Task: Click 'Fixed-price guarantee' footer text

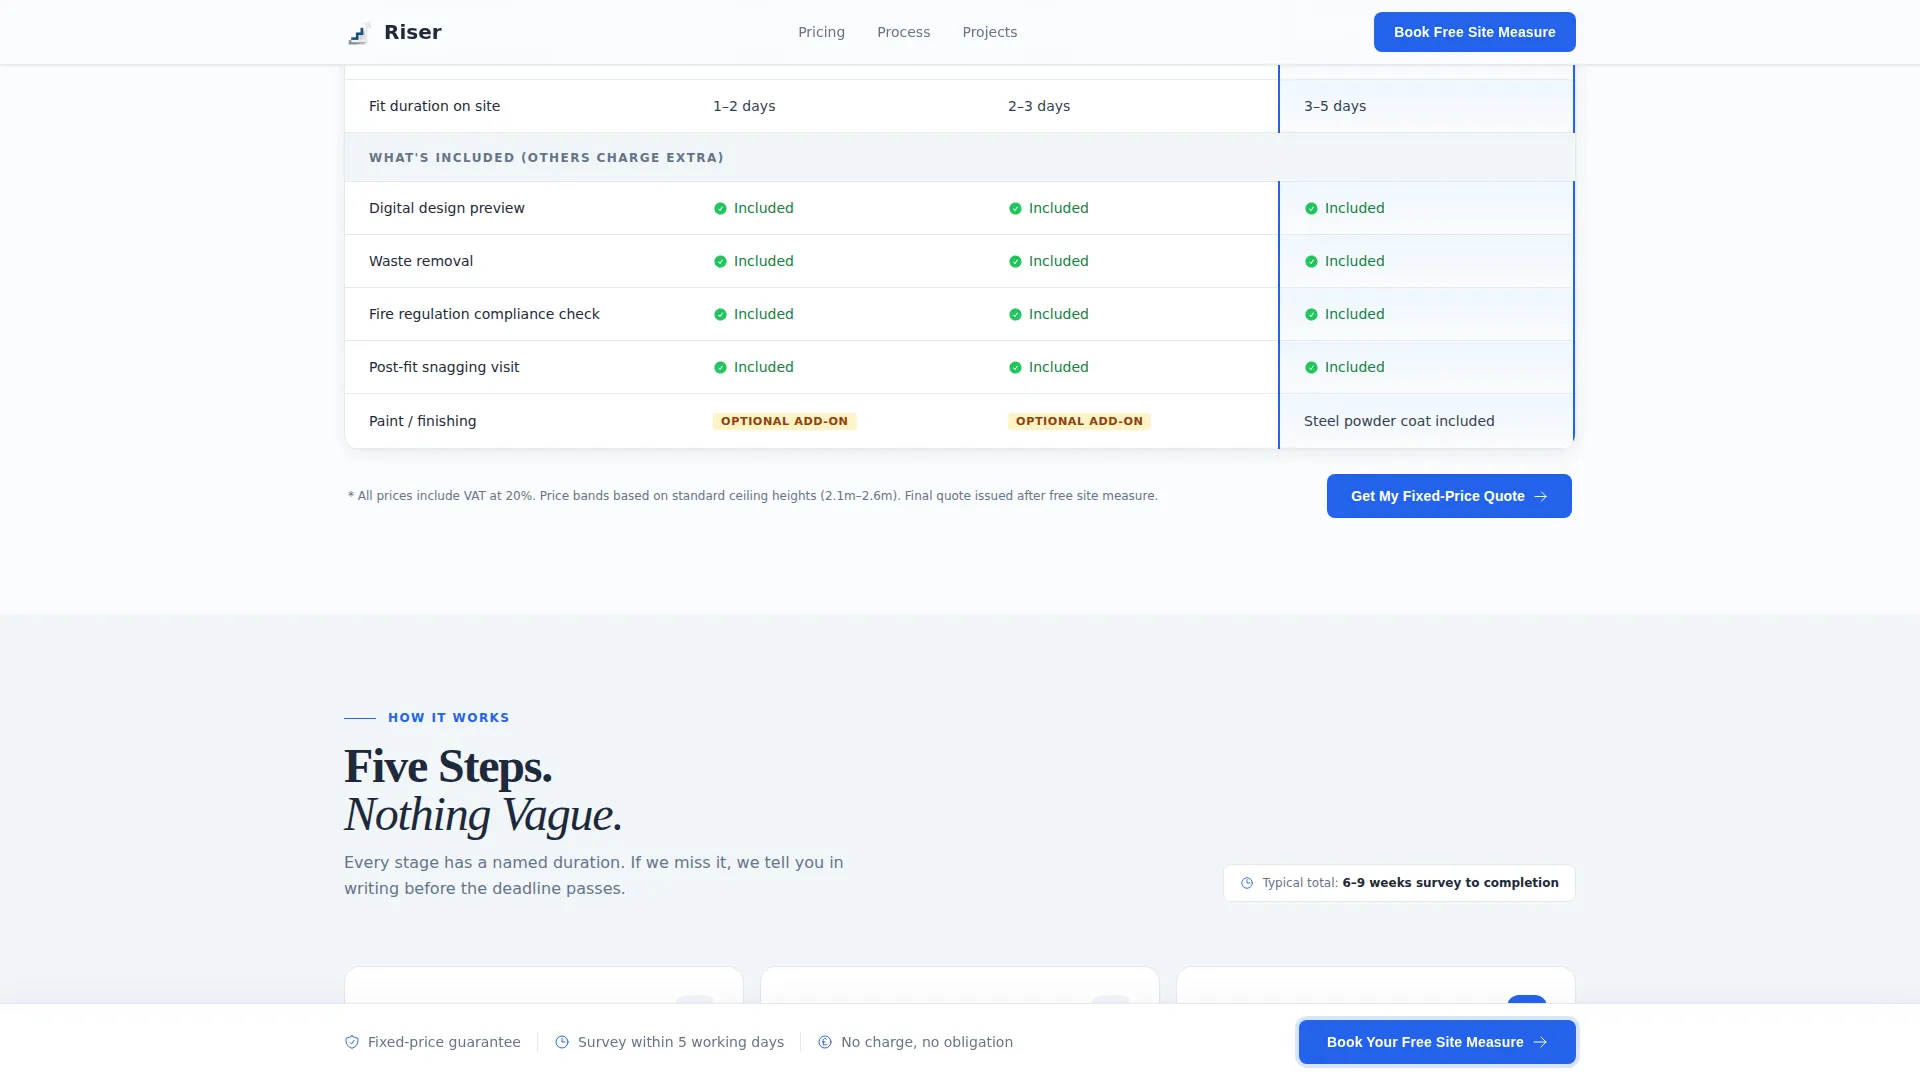Action: (x=444, y=1042)
